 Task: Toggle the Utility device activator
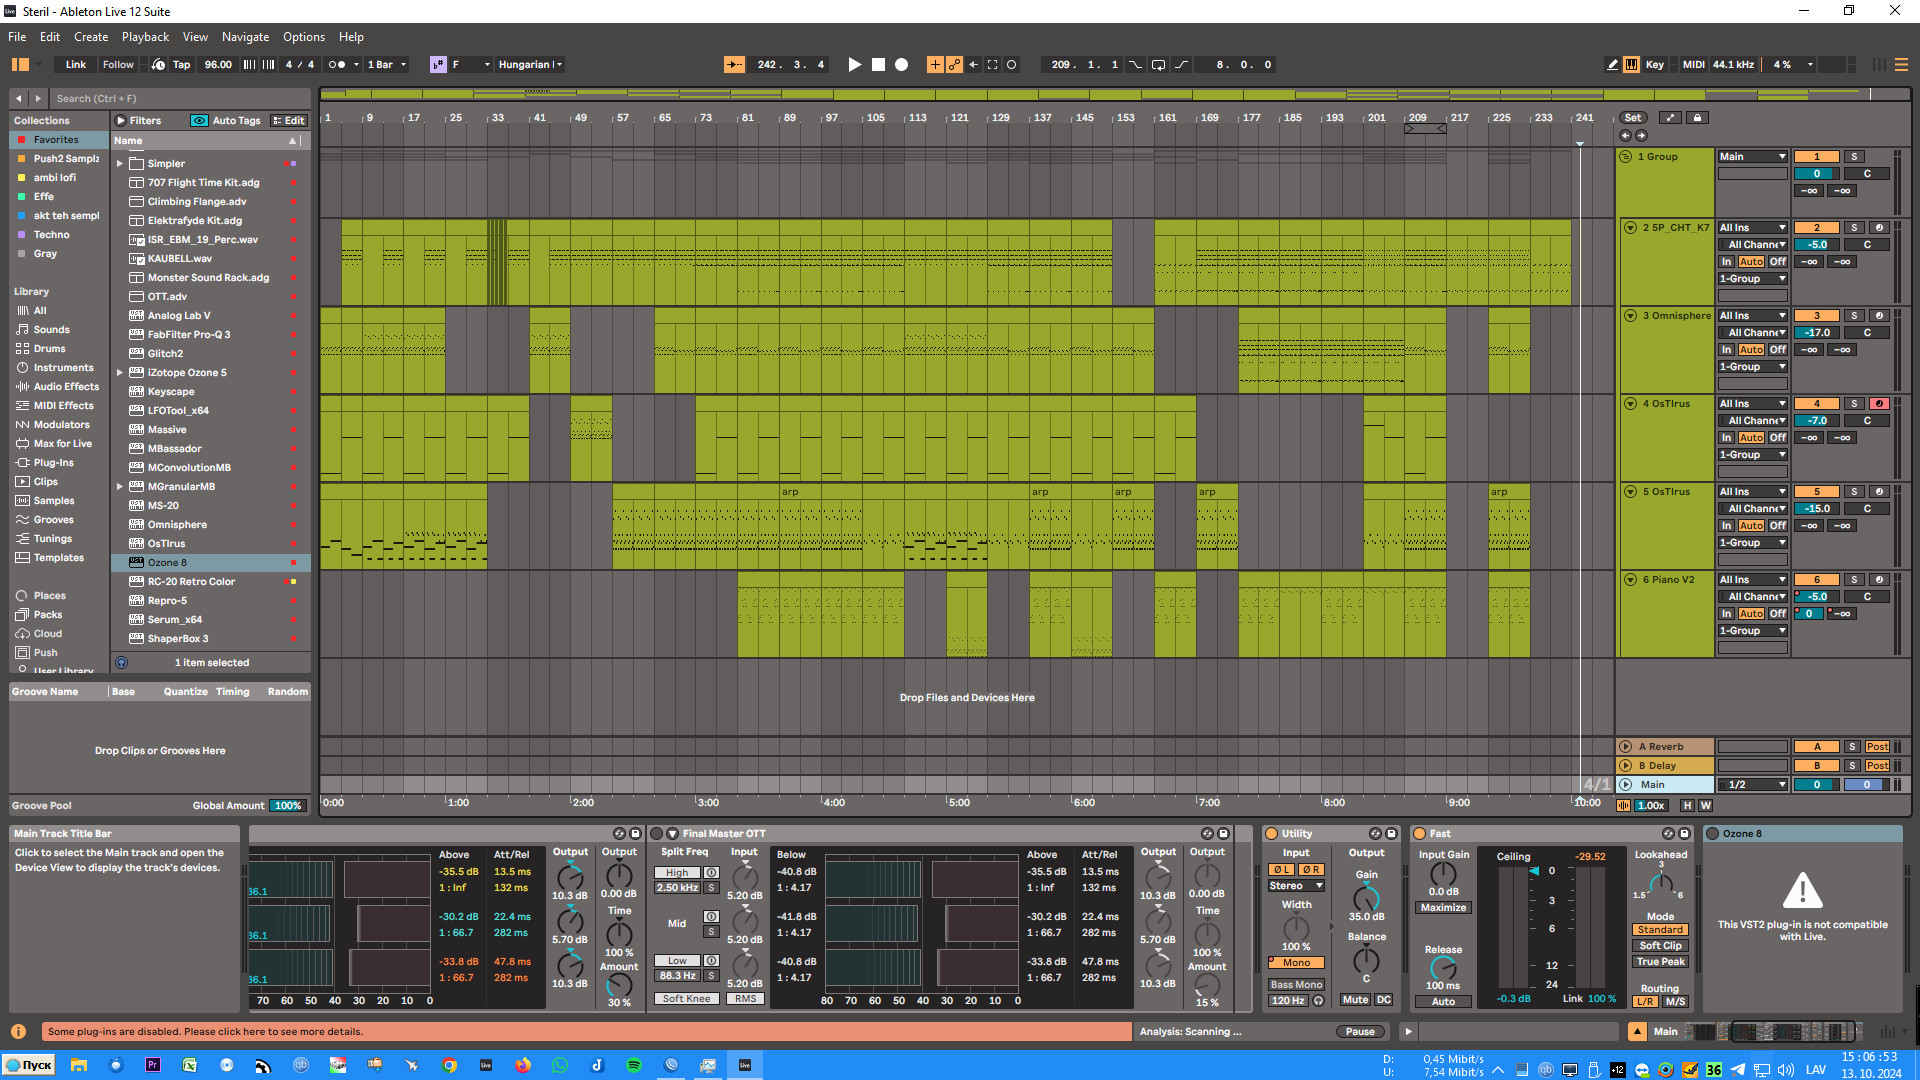(1272, 833)
